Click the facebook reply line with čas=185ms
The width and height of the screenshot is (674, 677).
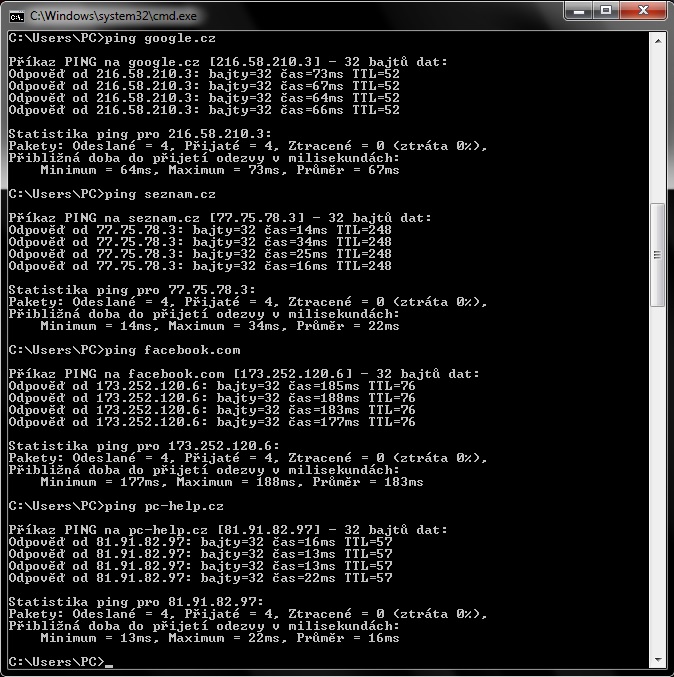click(212, 386)
